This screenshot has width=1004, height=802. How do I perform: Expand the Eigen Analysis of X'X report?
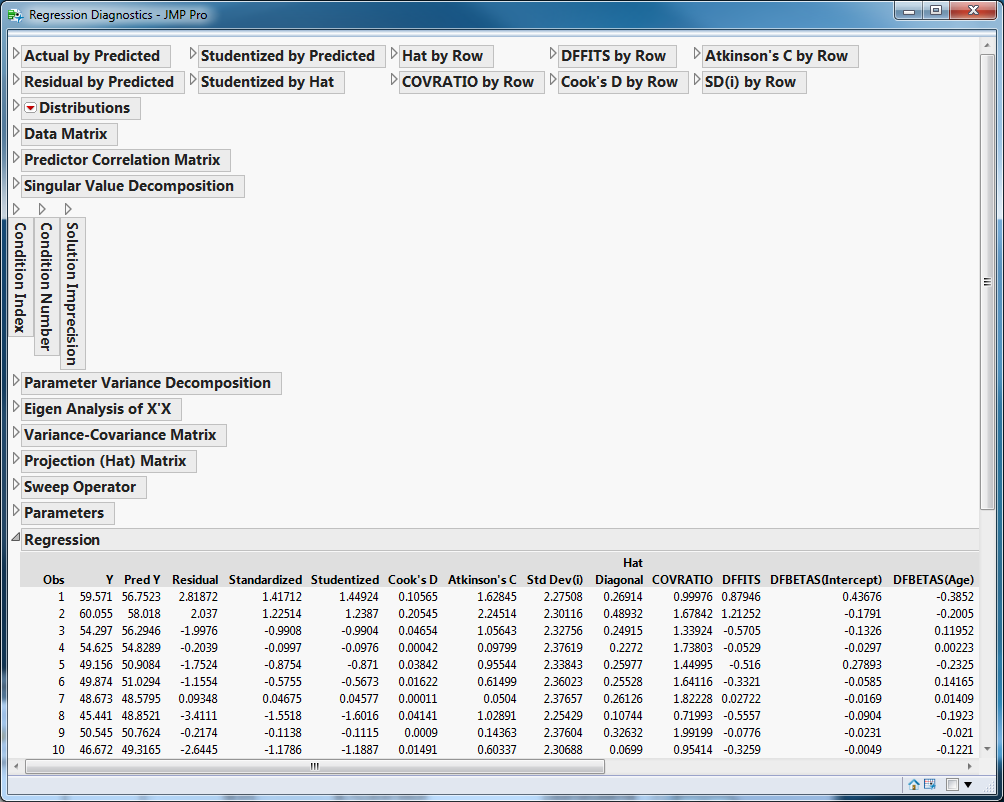[x=16, y=409]
